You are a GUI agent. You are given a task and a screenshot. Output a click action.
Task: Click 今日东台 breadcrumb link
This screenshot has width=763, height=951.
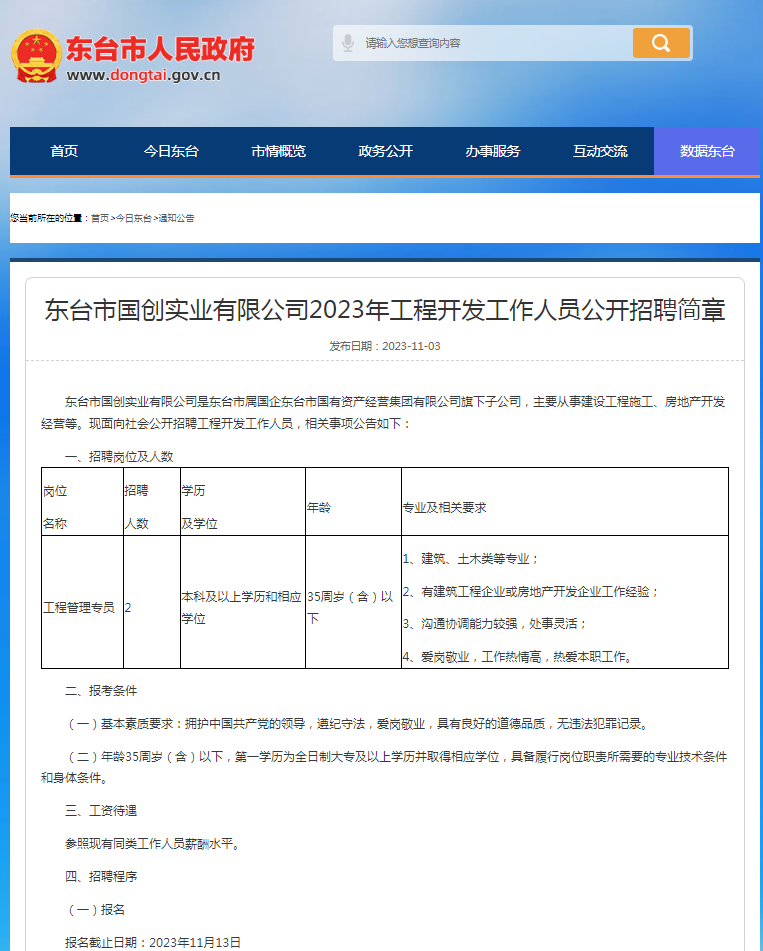coord(134,218)
